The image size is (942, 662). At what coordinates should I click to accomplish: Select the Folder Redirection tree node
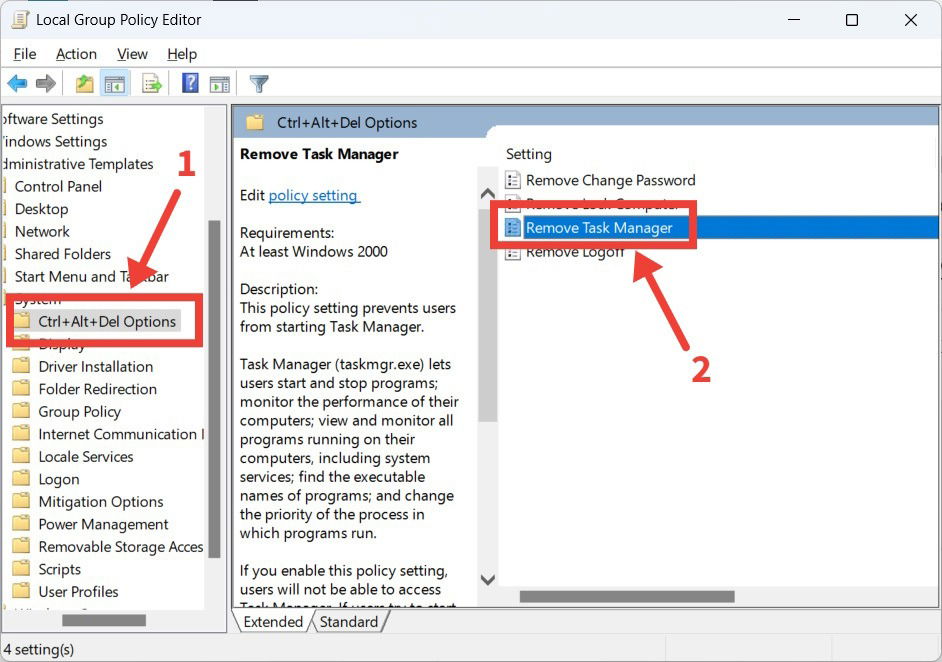point(97,389)
